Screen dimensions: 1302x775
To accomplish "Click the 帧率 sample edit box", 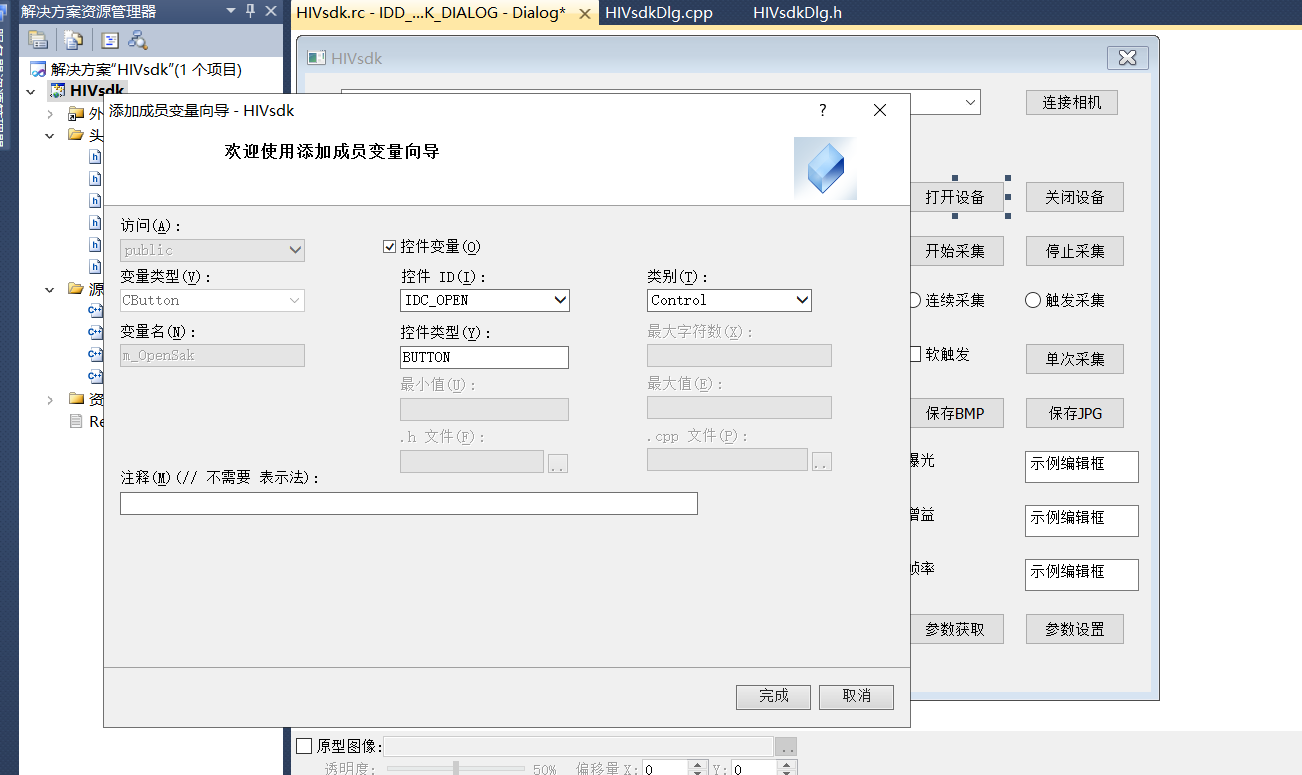I will pos(1082,574).
